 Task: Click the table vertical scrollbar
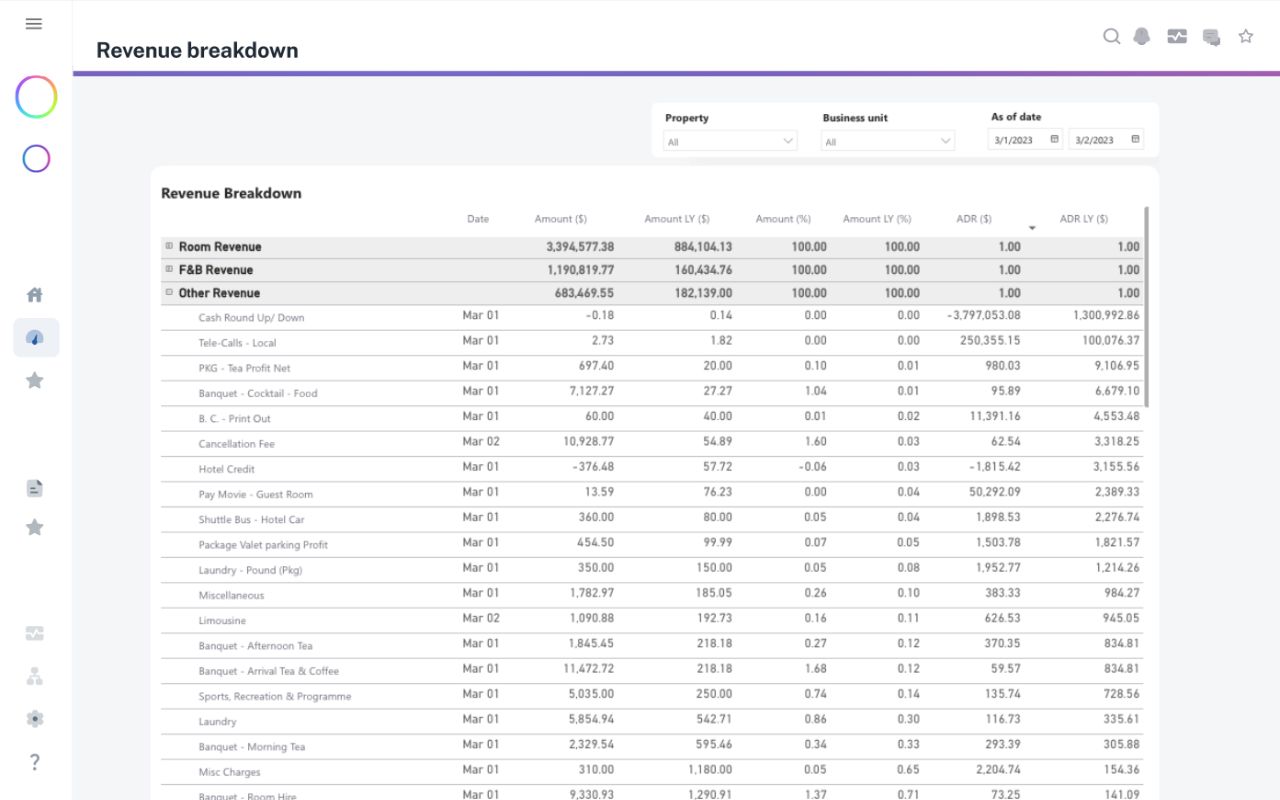tap(1146, 305)
